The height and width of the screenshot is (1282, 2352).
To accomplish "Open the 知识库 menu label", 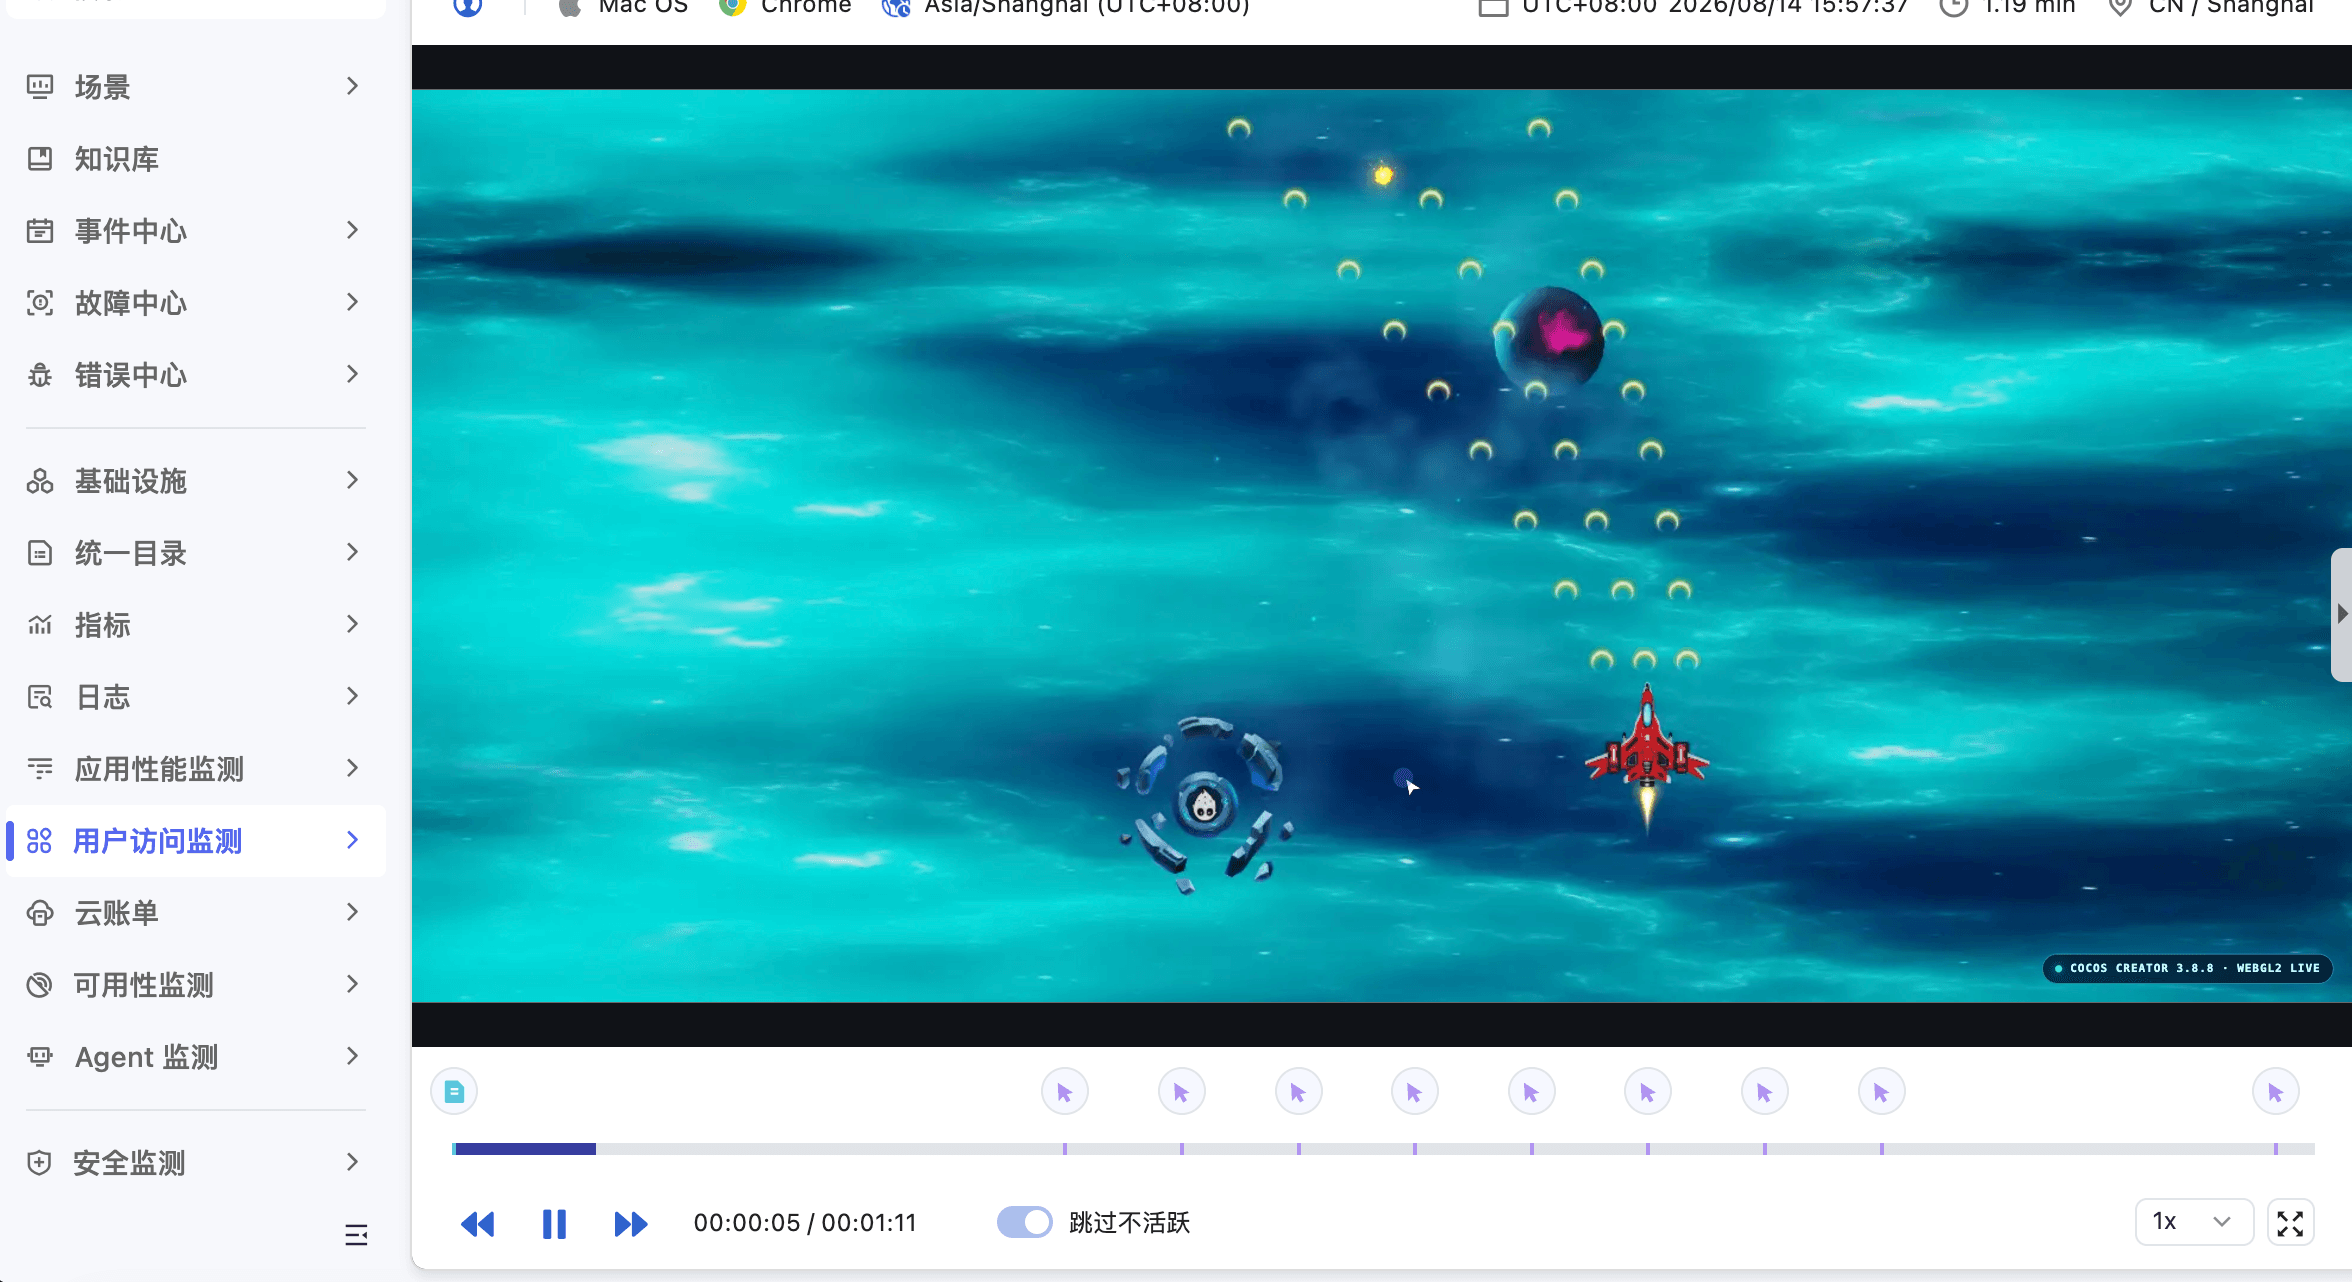I will (x=117, y=159).
